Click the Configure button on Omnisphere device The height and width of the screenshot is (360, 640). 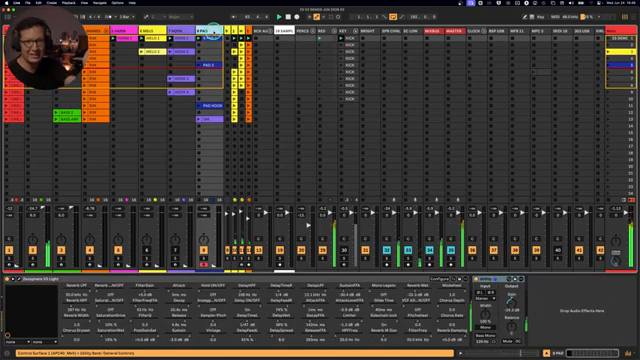tap(439, 279)
